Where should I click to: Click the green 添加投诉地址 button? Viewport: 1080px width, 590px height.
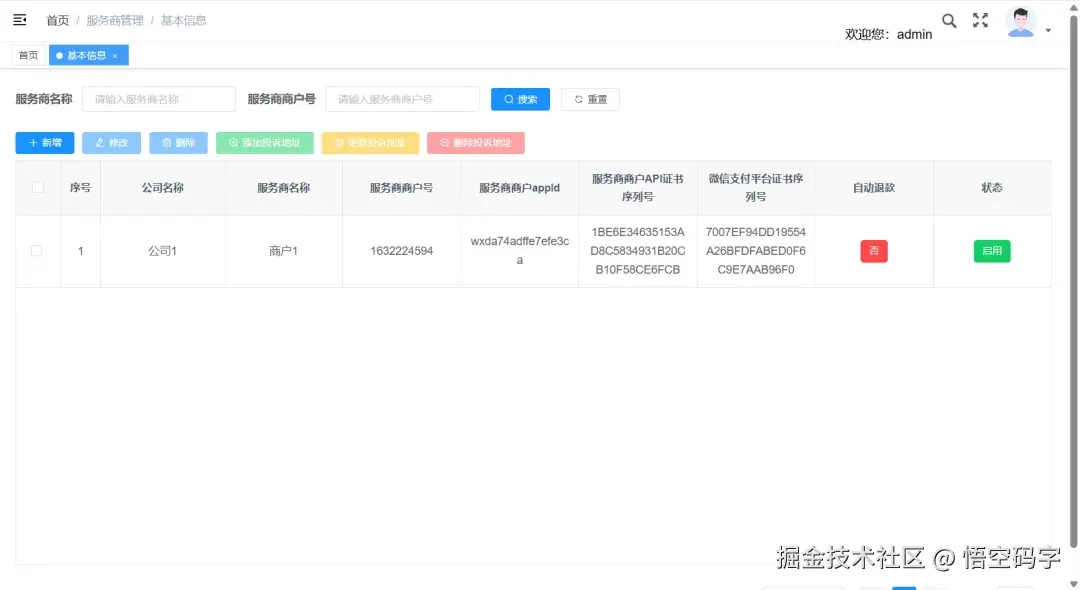click(x=264, y=142)
